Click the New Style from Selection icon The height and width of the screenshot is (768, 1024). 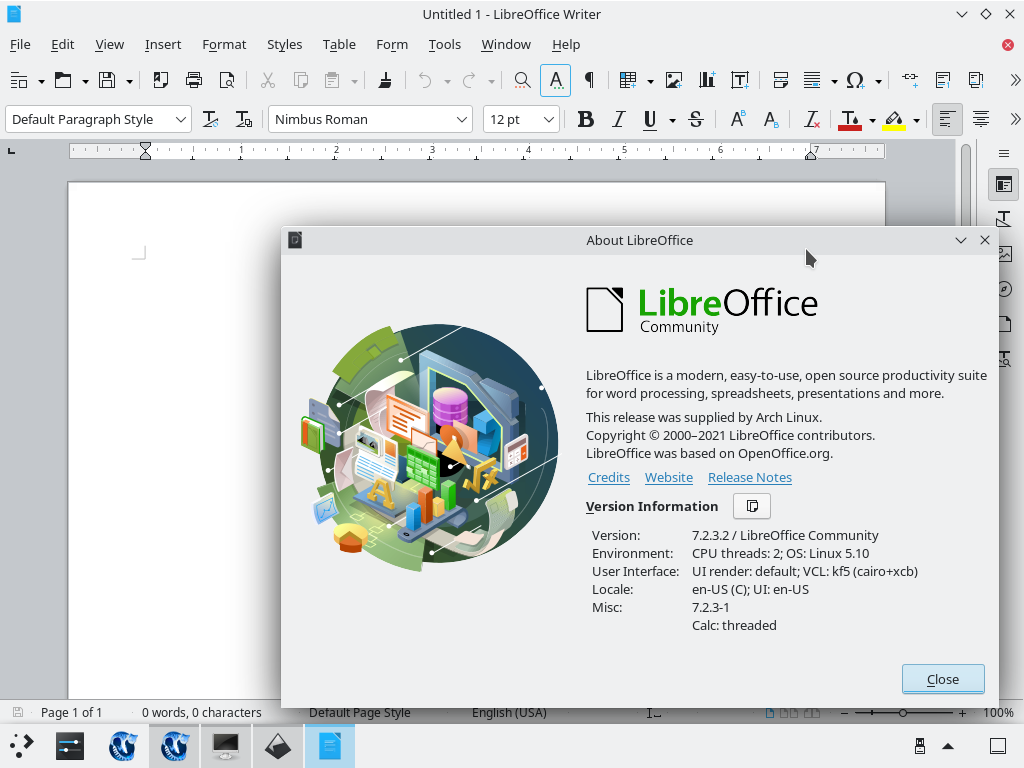(x=244, y=120)
